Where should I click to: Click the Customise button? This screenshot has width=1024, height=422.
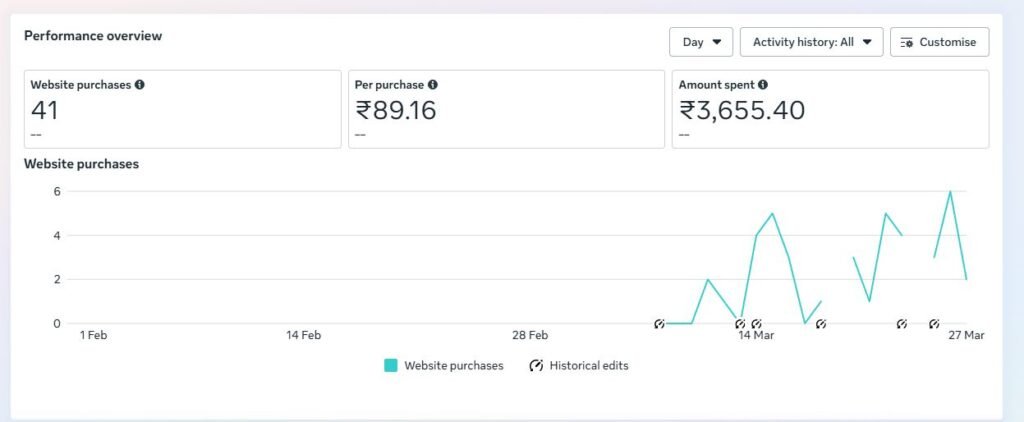tap(939, 42)
